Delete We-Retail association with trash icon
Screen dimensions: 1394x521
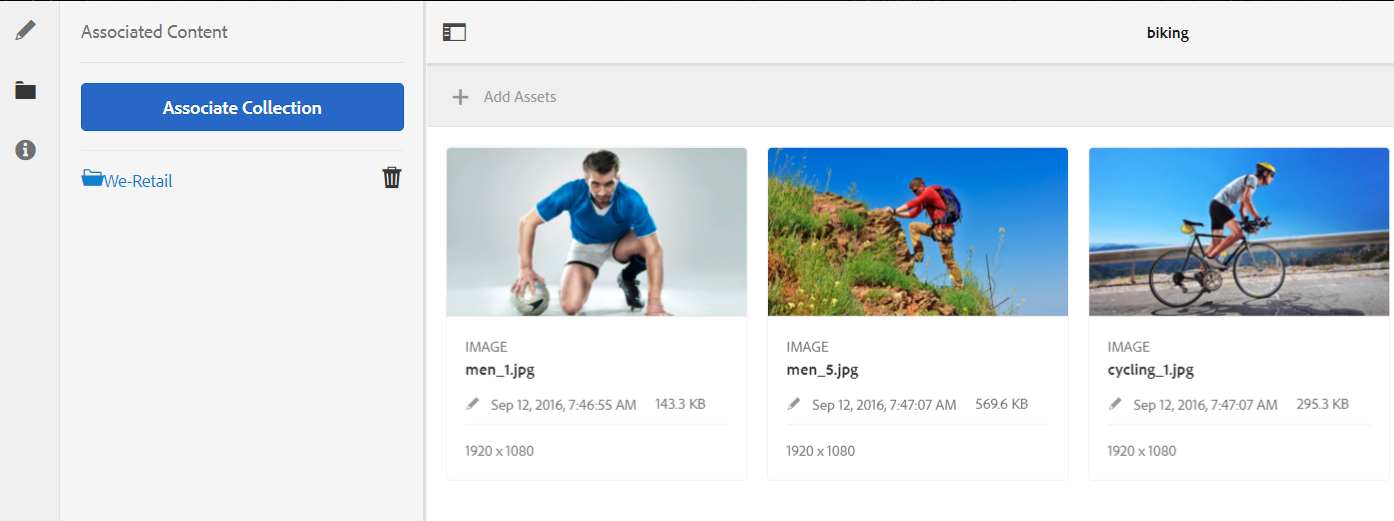click(392, 178)
